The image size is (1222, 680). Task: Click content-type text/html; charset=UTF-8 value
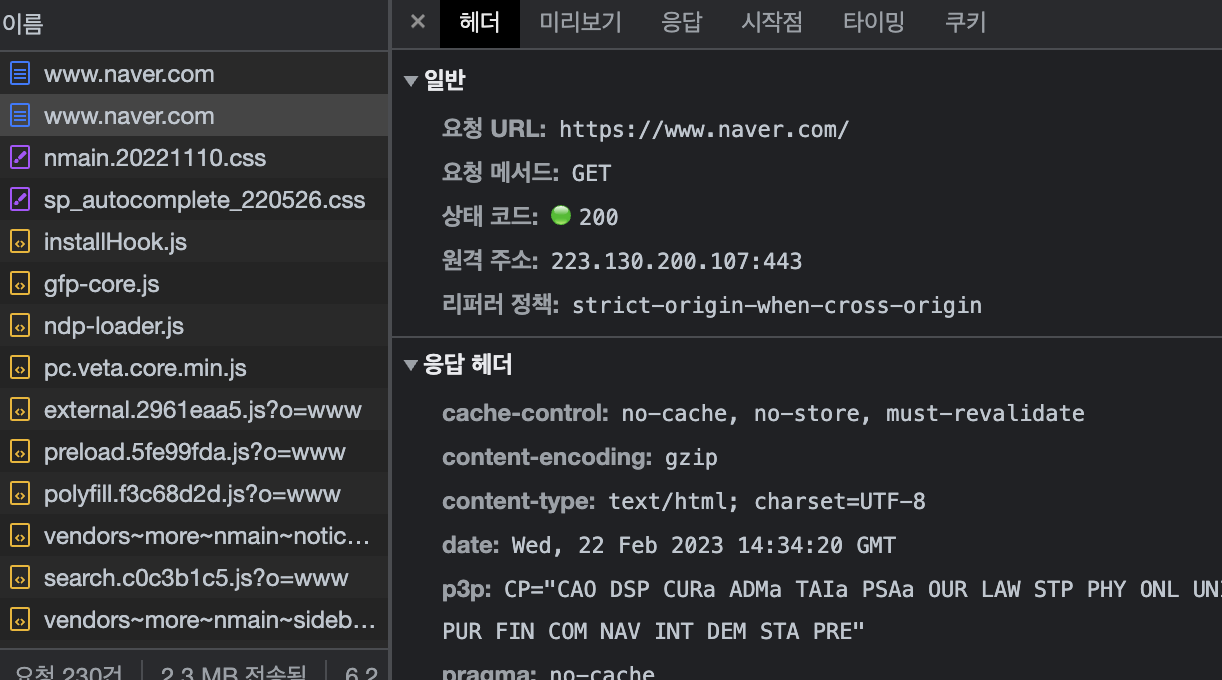tap(768, 501)
